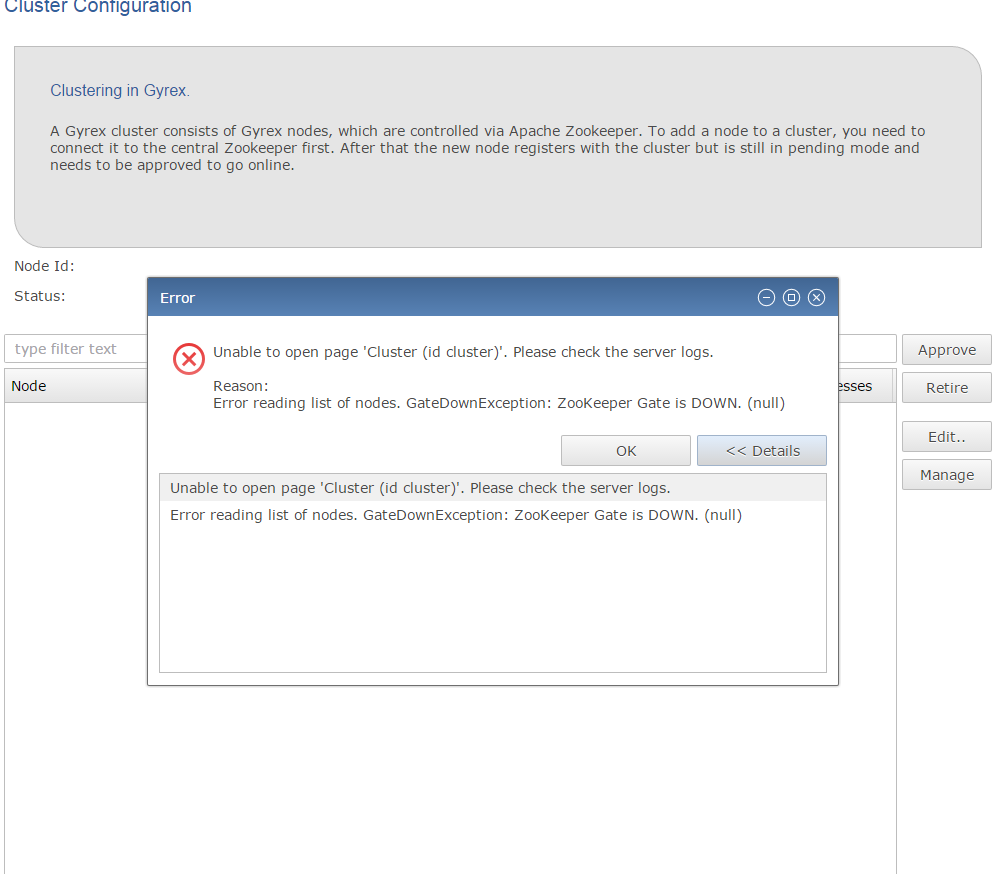1007x874 pixels.
Task: Click the 'Status:' label
Action: pyautogui.click(x=40, y=296)
